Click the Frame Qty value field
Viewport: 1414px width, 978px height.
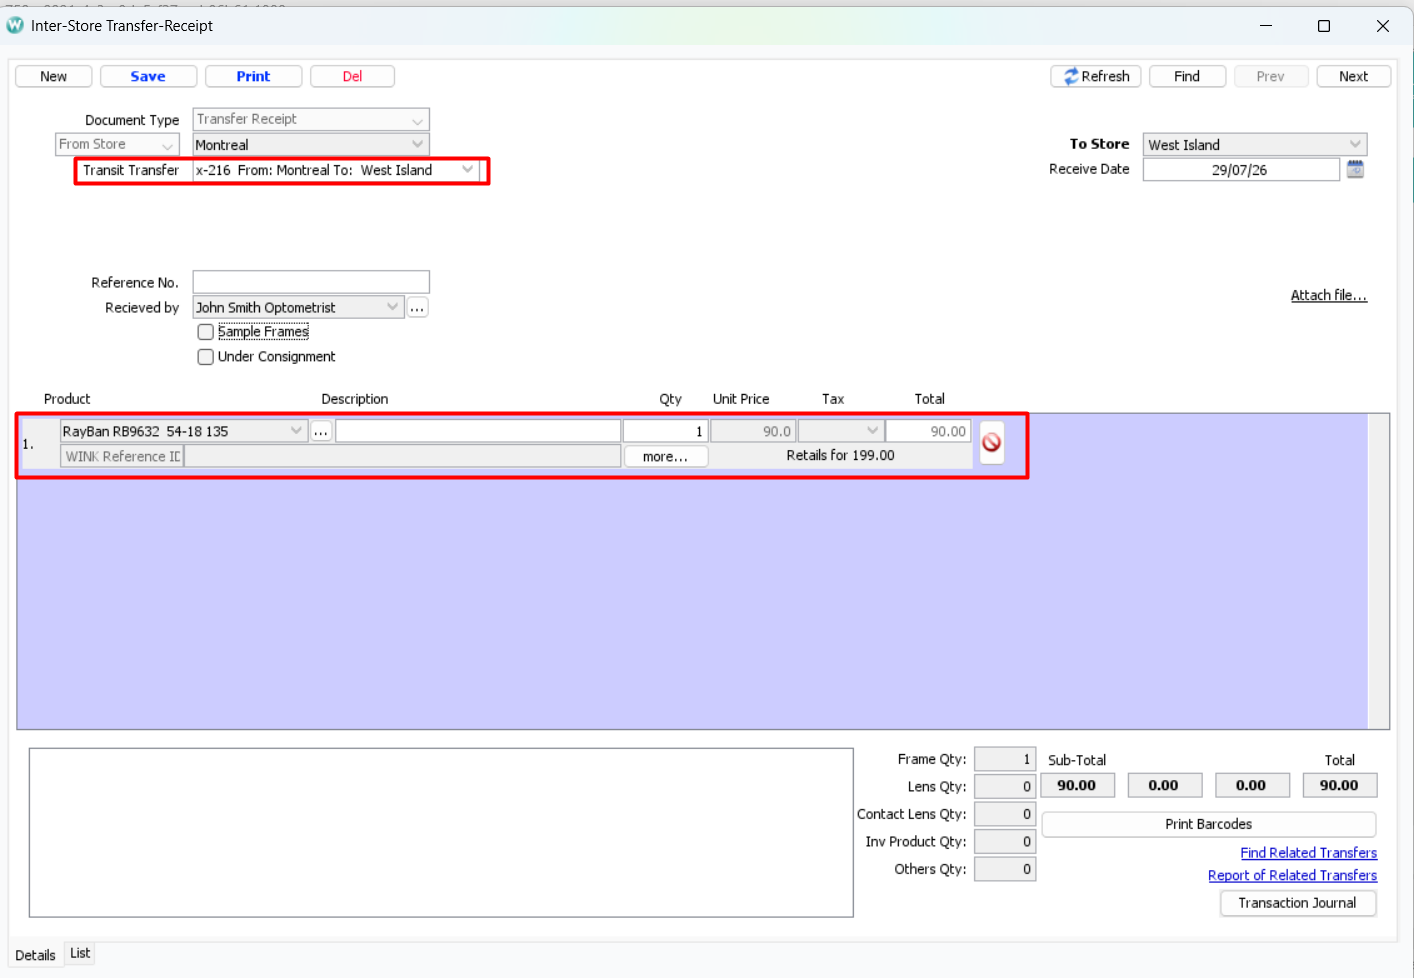click(1005, 759)
